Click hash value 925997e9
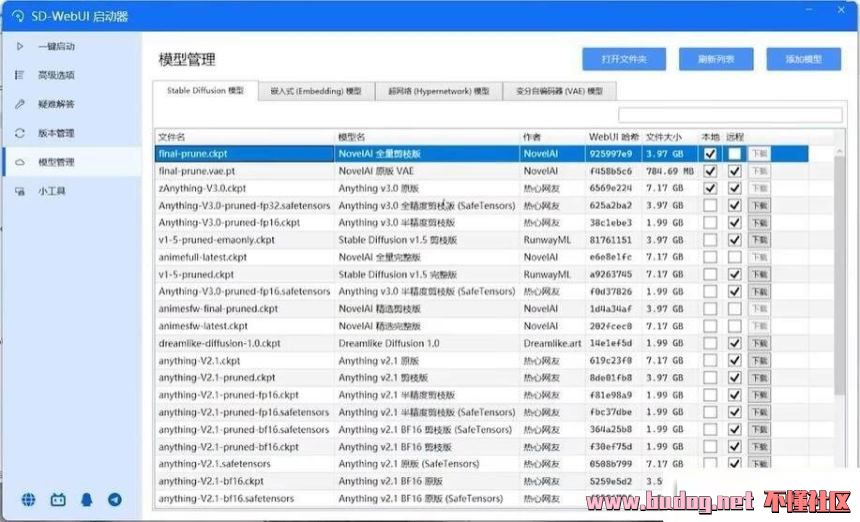 (611, 154)
